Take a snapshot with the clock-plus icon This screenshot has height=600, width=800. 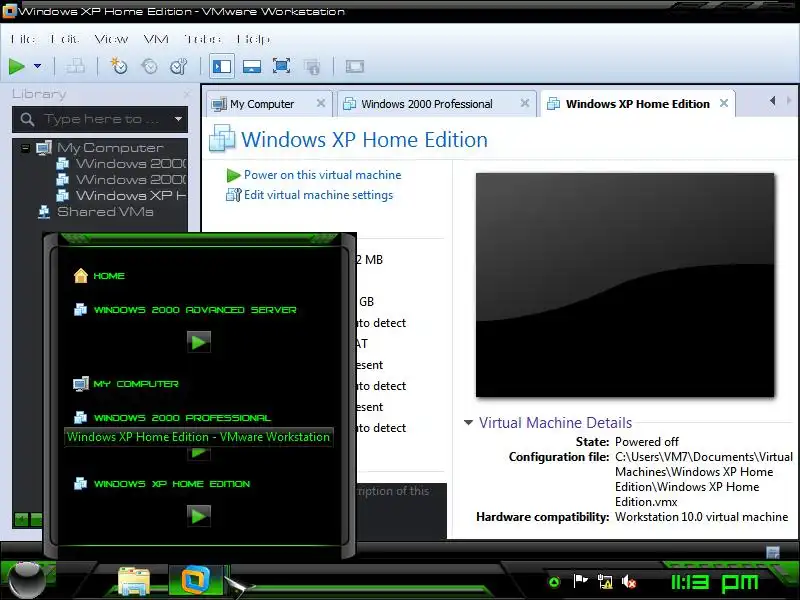[x=119, y=66]
